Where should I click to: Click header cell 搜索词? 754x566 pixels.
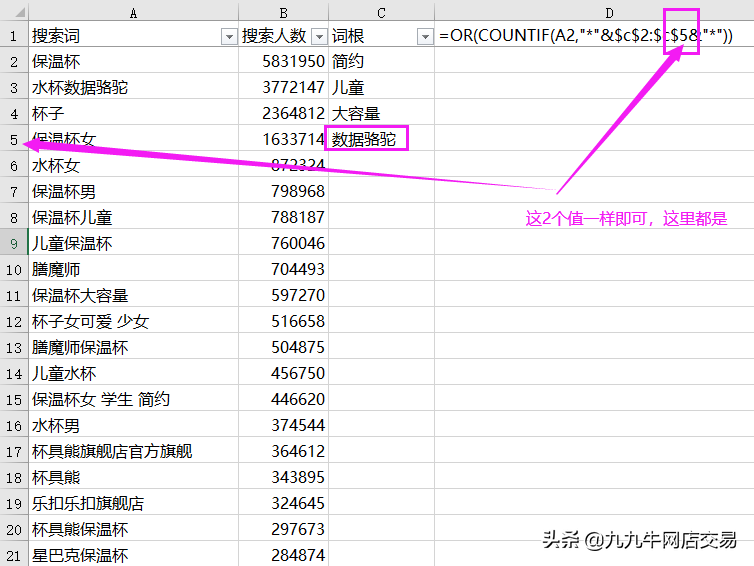click(133, 35)
